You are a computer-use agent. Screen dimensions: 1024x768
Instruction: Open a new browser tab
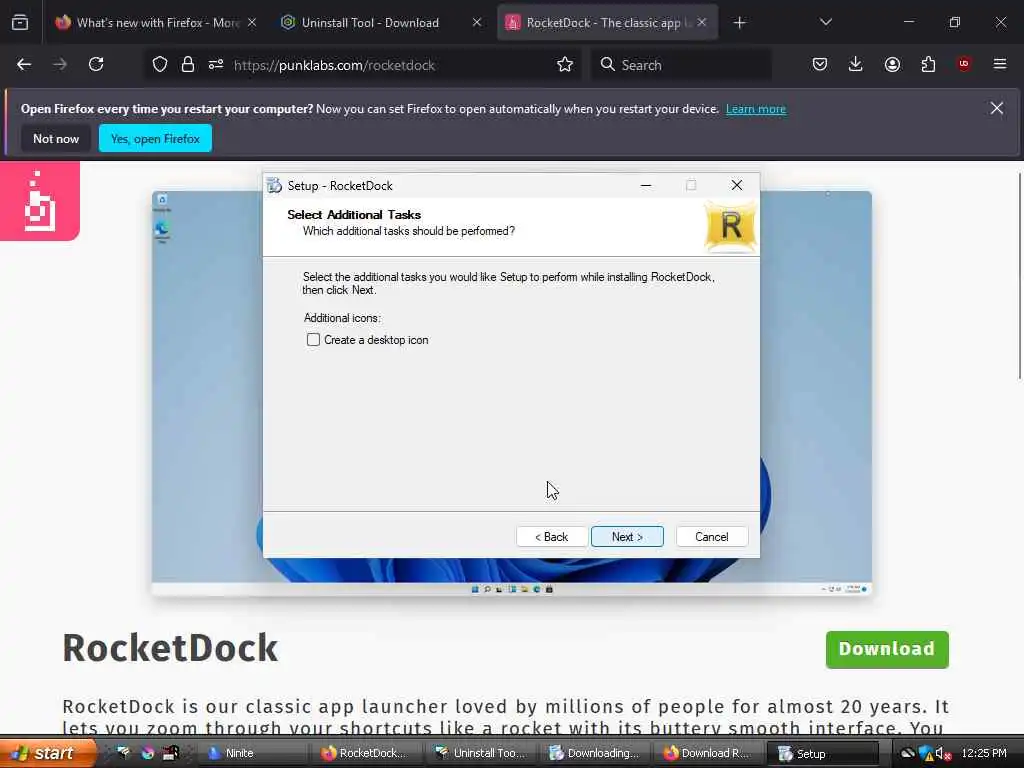(x=739, y=23)
